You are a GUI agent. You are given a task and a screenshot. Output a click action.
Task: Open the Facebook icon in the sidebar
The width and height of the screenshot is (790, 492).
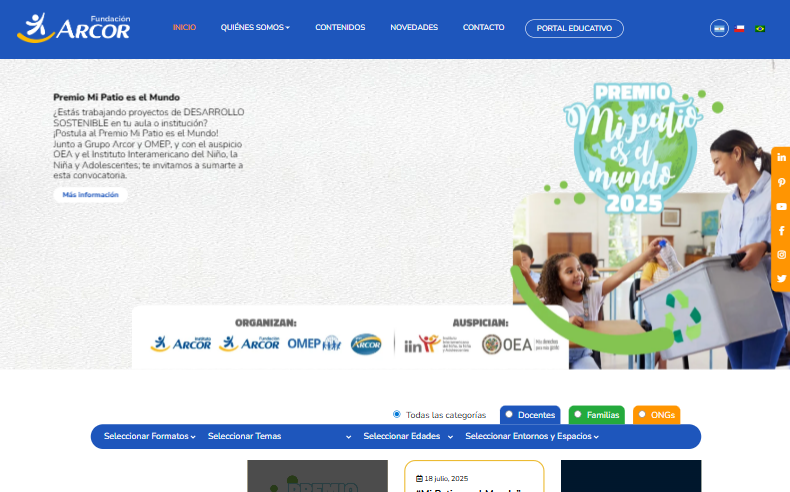(781, 231)
